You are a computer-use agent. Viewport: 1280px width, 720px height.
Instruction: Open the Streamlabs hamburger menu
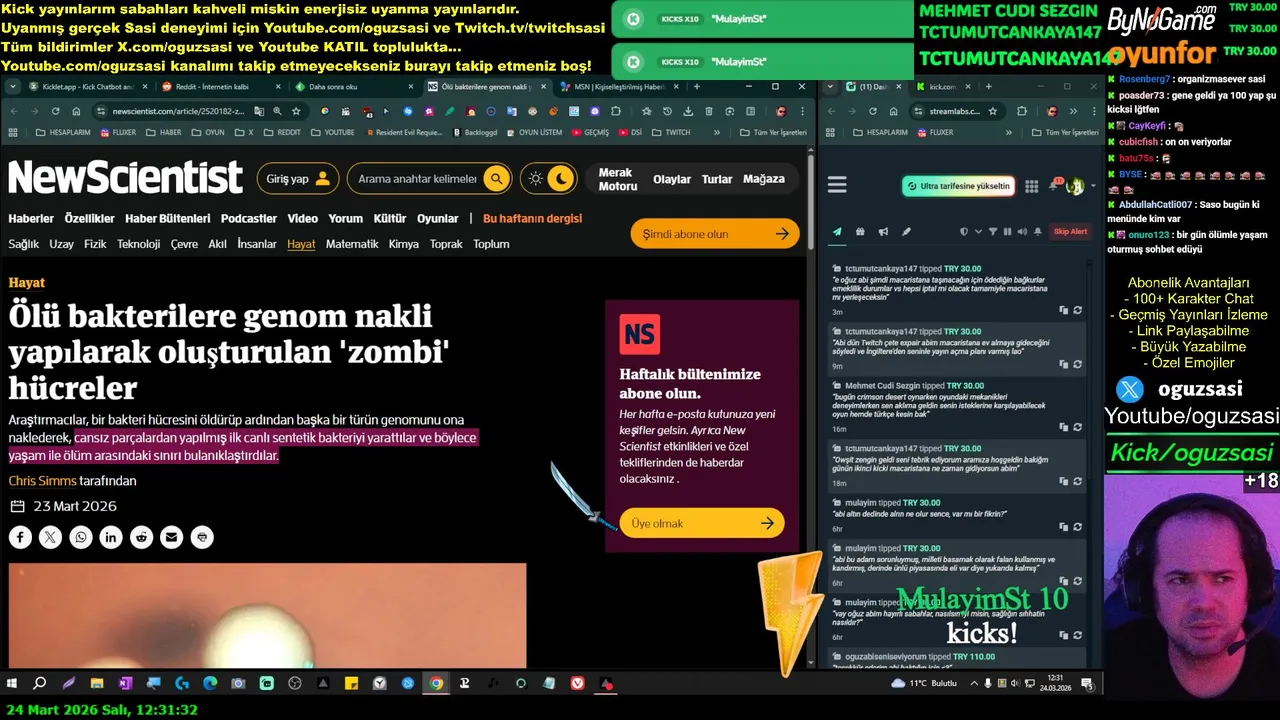[837, 185]
